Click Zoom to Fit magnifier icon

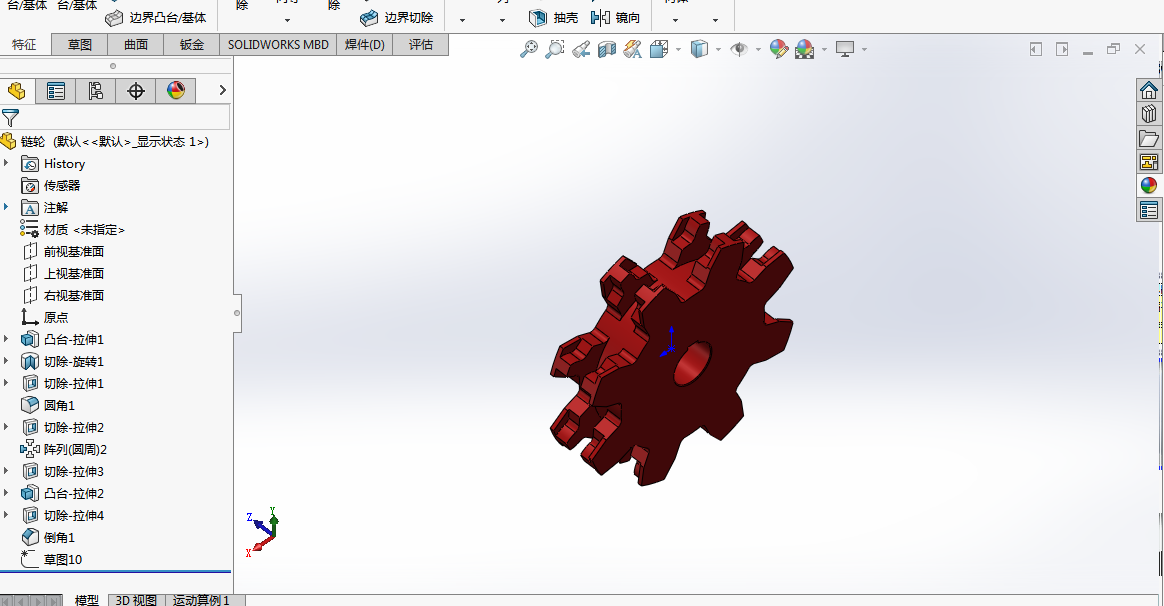529,49
